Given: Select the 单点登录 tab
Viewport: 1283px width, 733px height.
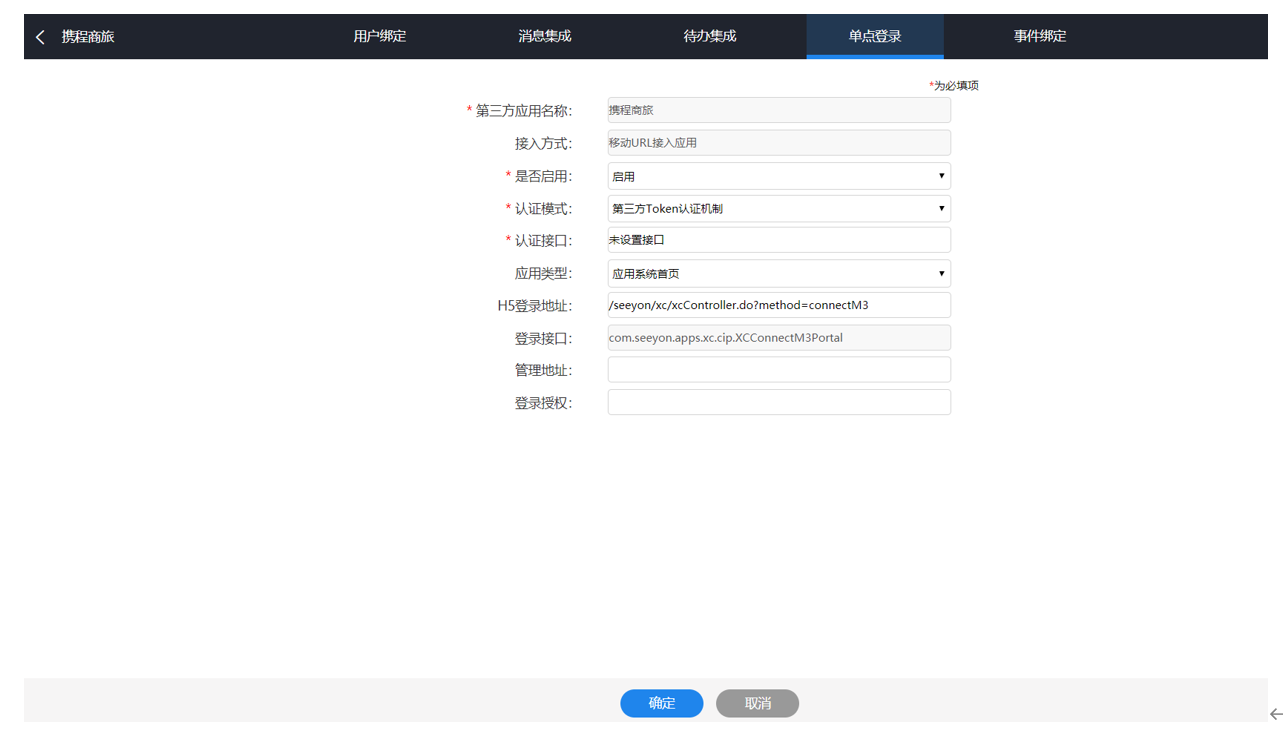Looking at the screenshot, I should 874,37.
